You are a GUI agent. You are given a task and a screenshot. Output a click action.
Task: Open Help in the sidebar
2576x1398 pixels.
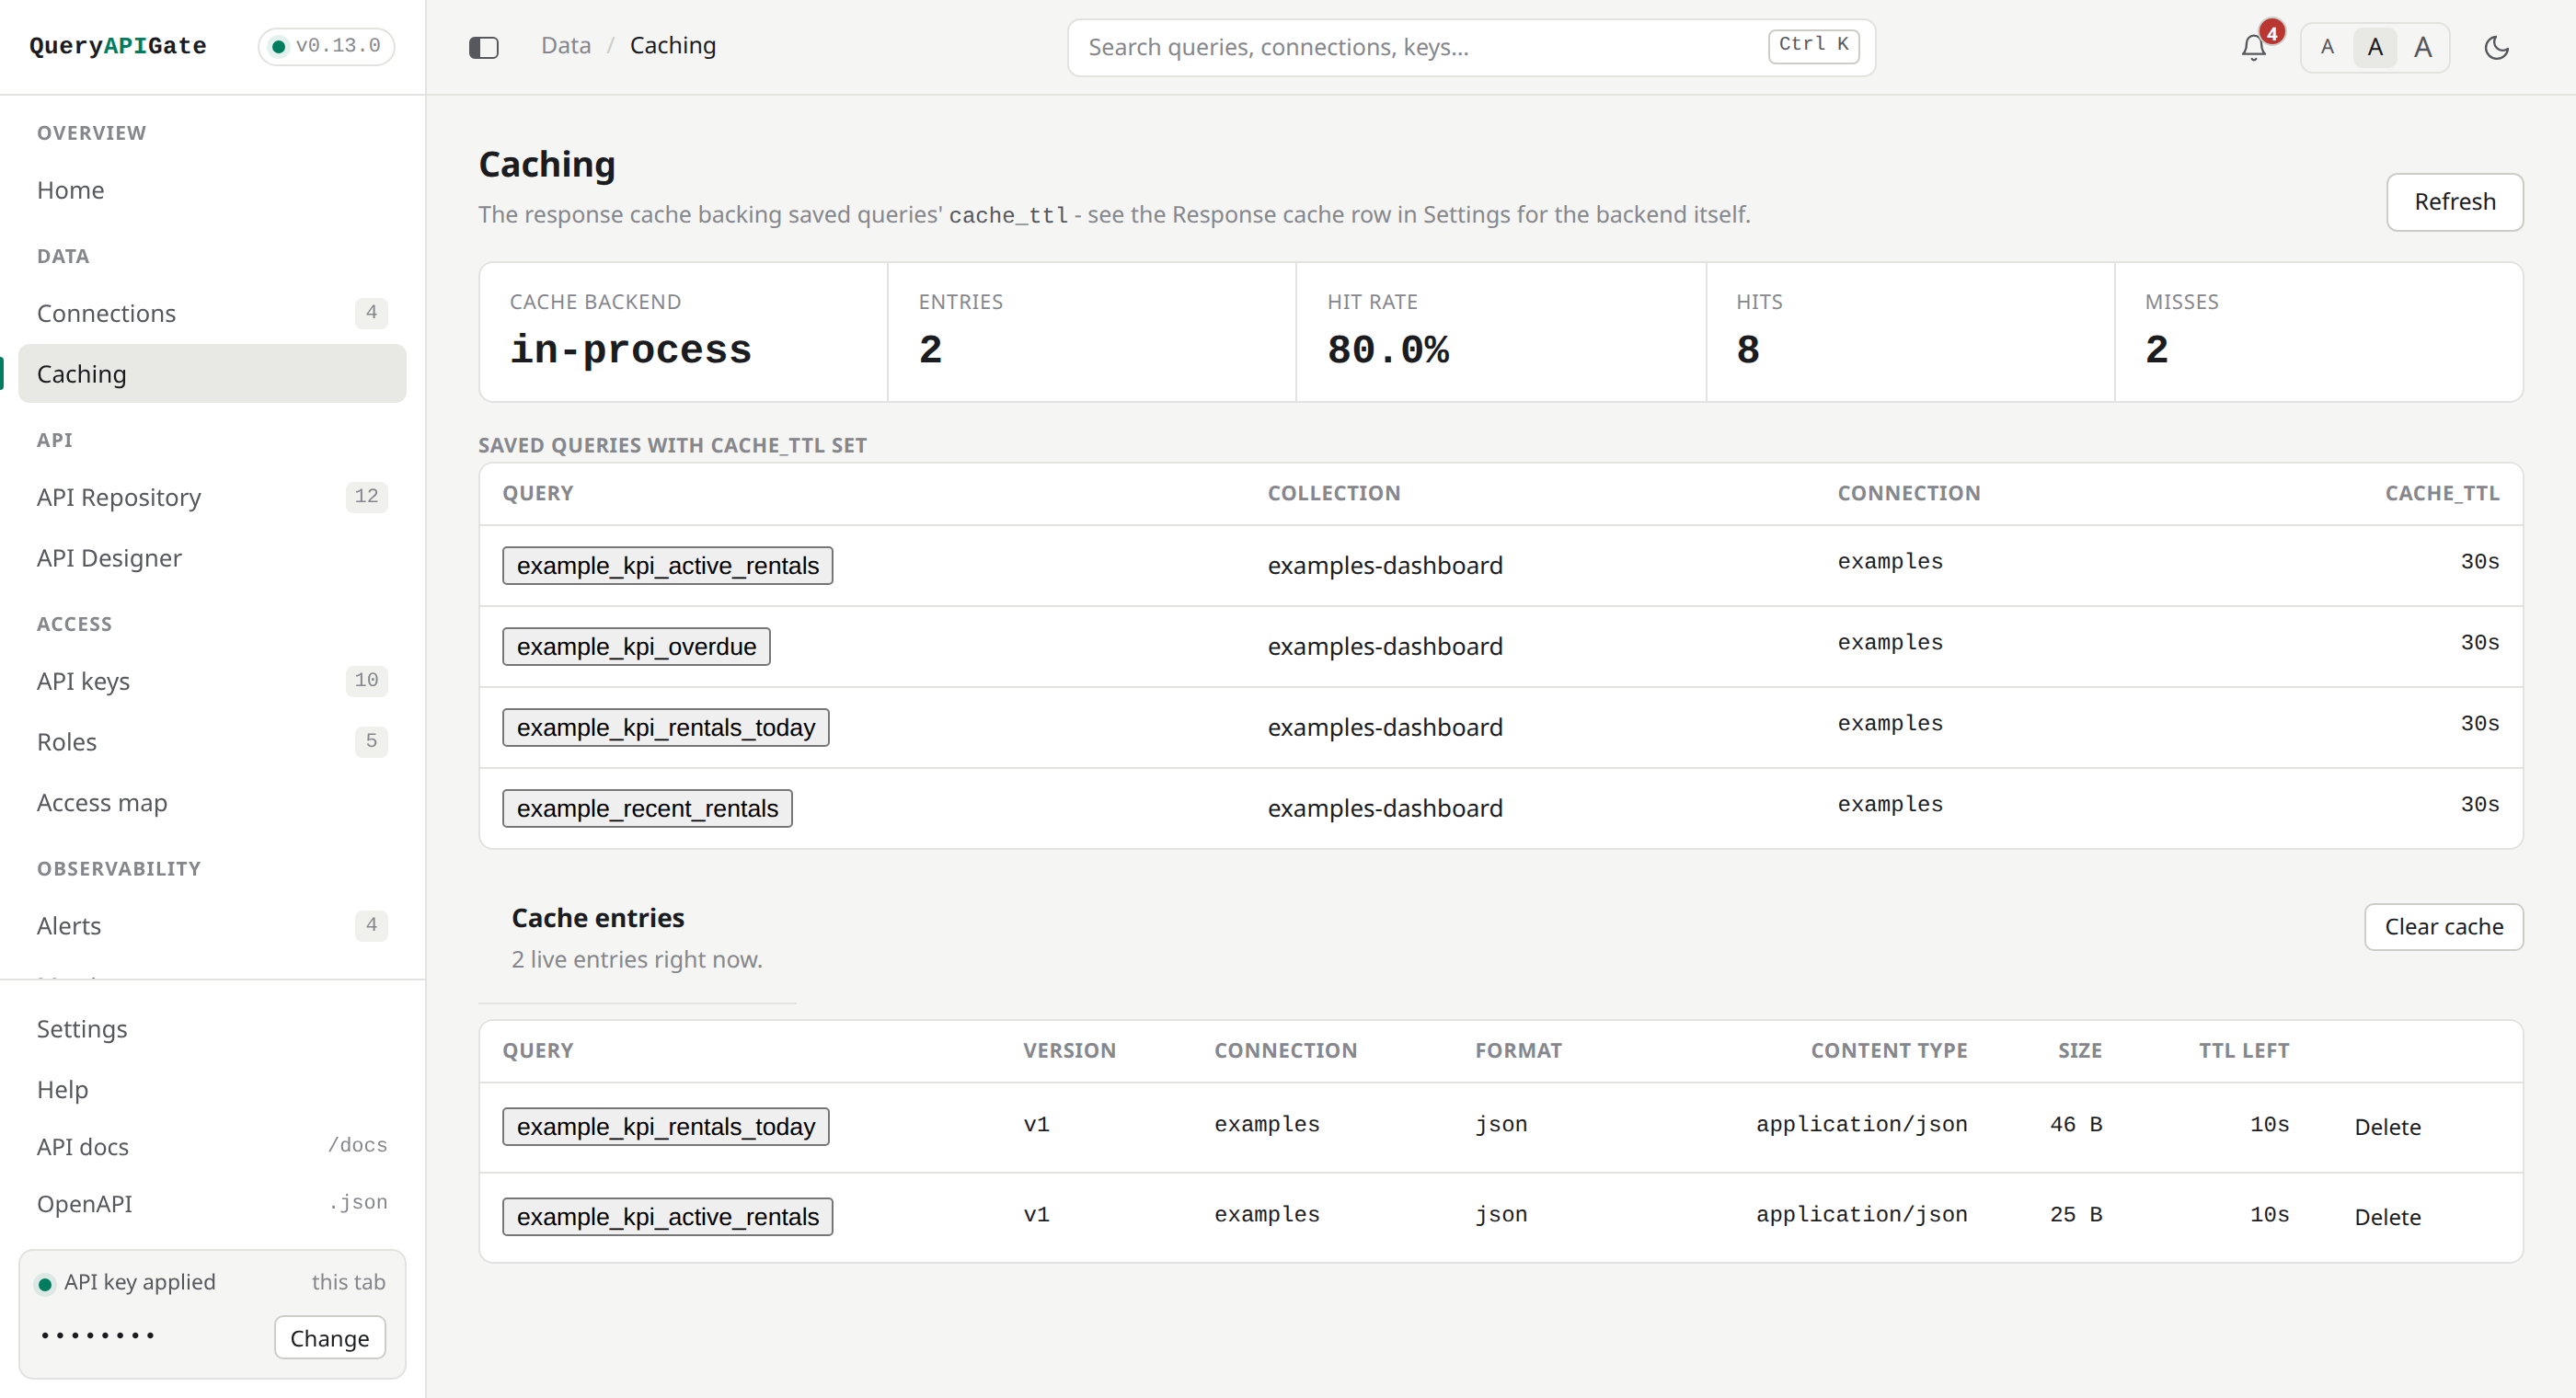pyautogui.click(x=212, y=1089)
